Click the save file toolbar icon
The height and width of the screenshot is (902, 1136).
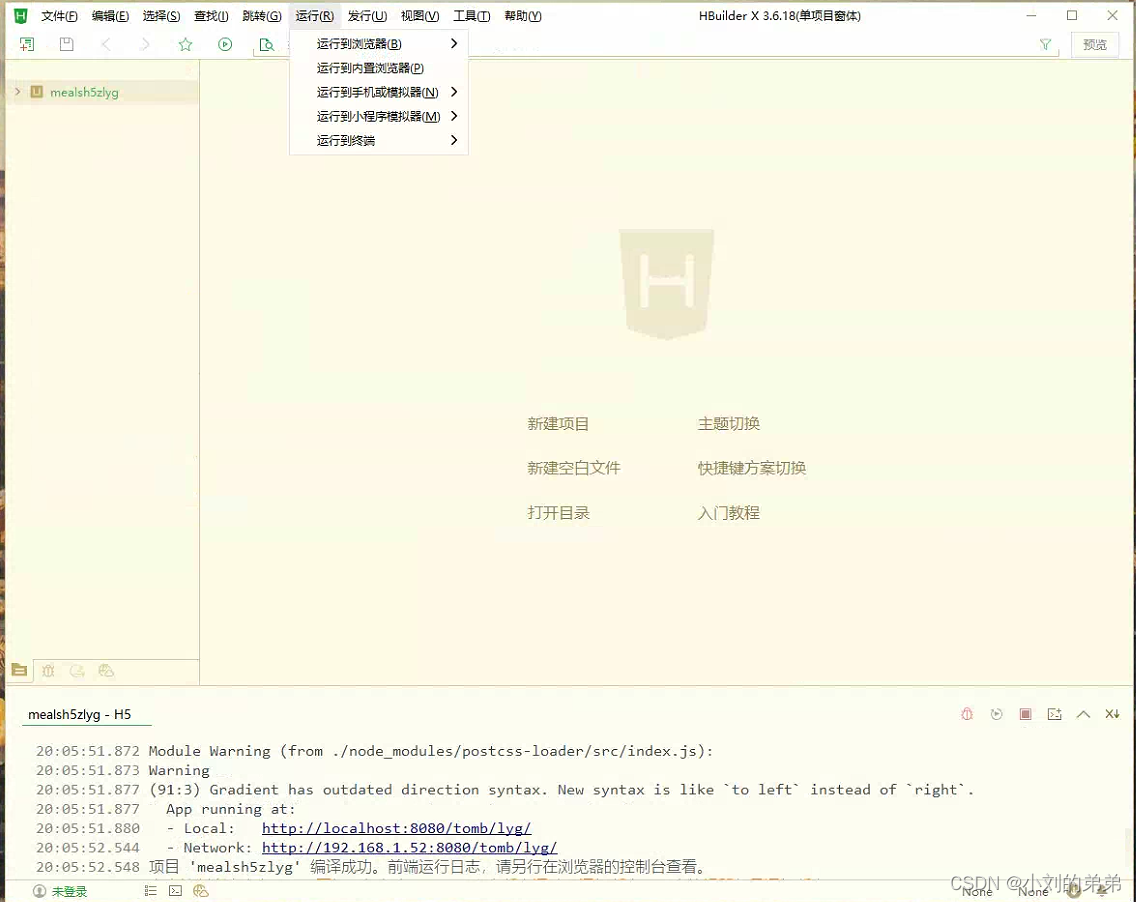coord(67,44)
